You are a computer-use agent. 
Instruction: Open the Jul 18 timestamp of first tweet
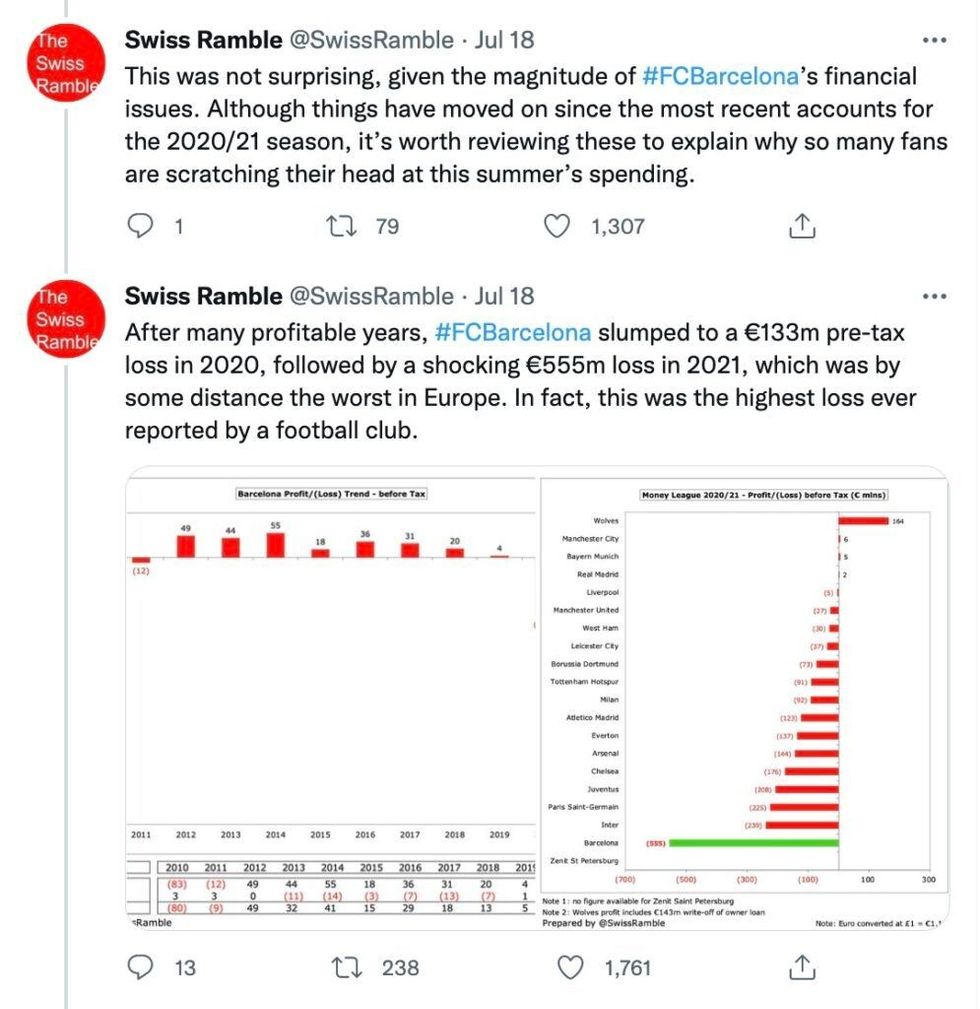click(506, 41)
